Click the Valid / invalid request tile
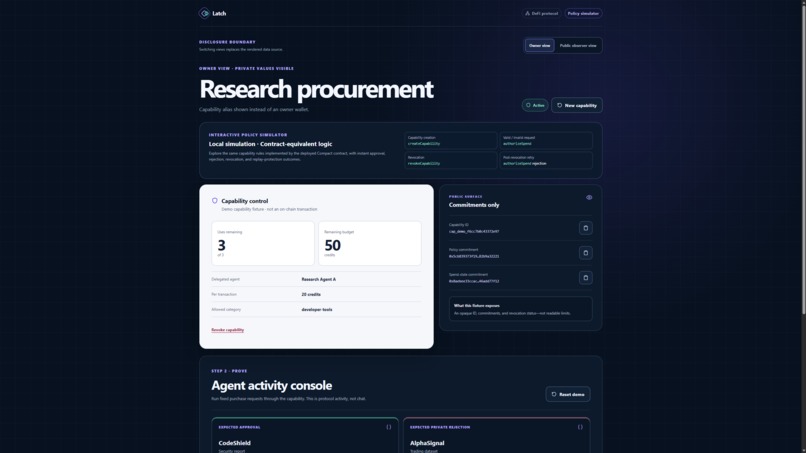 [546, 140]
